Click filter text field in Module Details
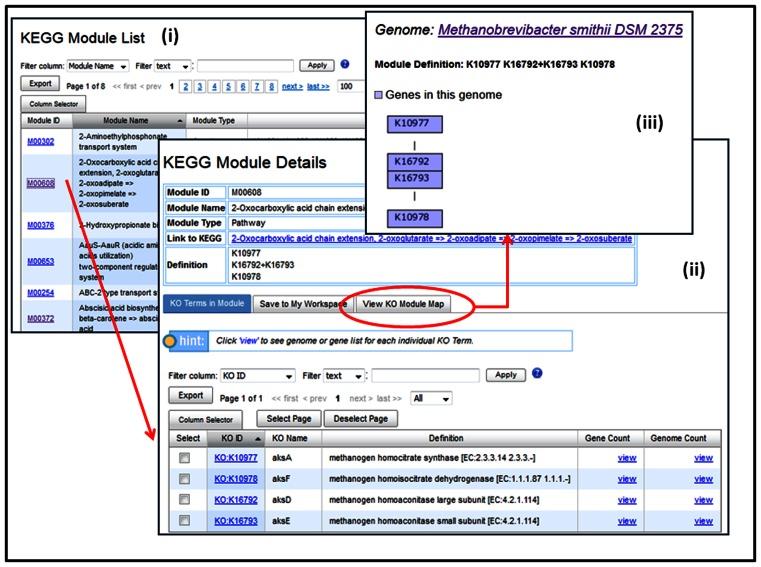This screenshot has width=761, height=567. pyautogui.click(x=426, y=376)
